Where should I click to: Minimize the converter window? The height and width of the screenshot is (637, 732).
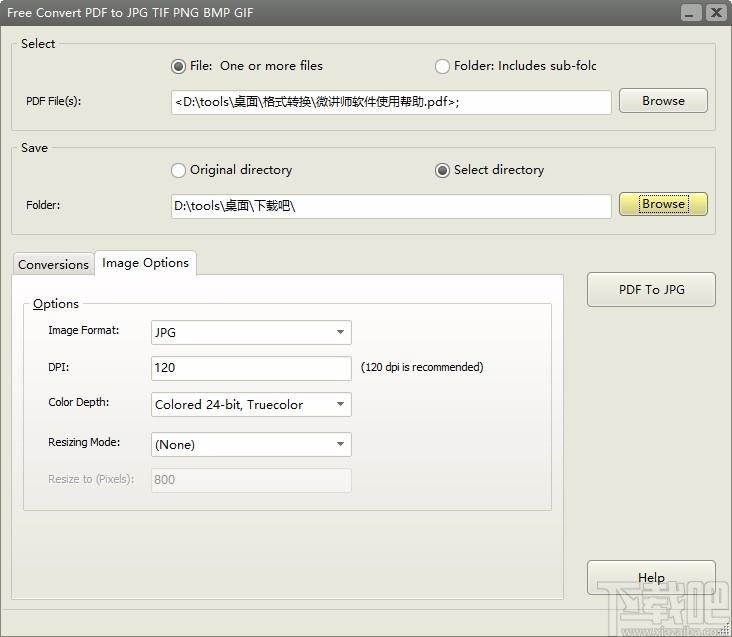pos(690,13)
